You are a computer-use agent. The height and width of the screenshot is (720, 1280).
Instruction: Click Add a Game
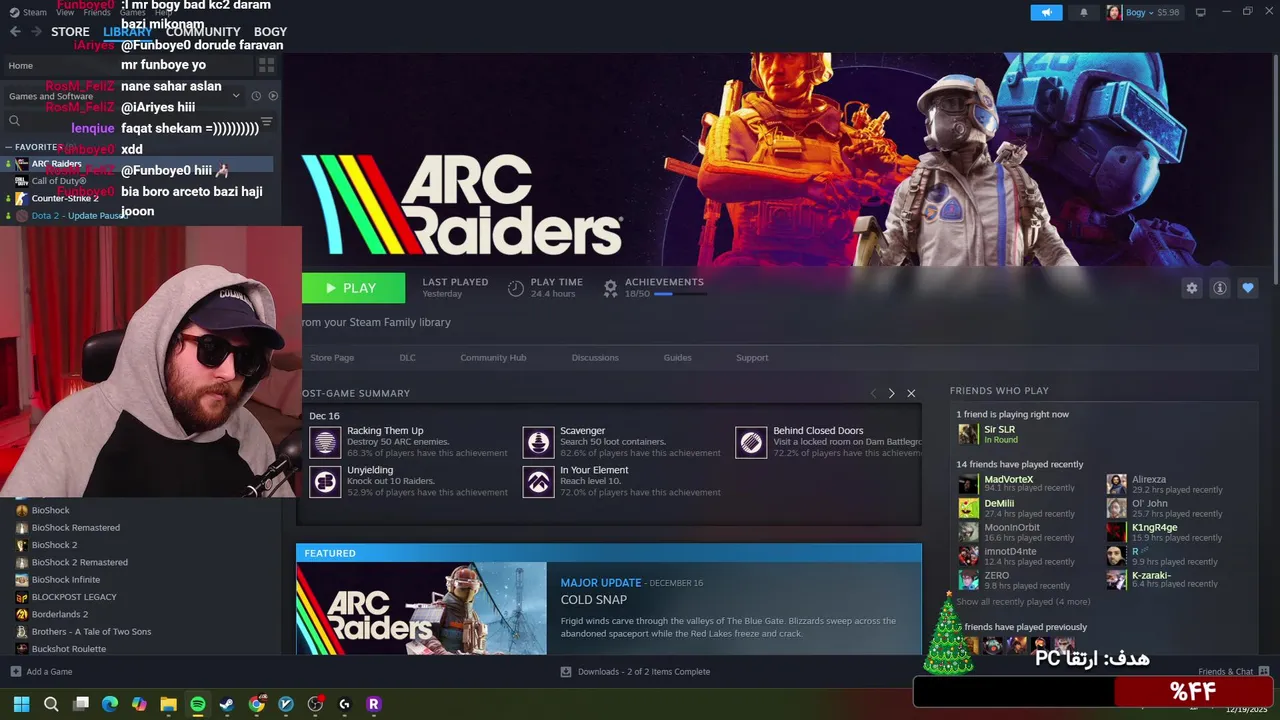(x=41, y=672)
